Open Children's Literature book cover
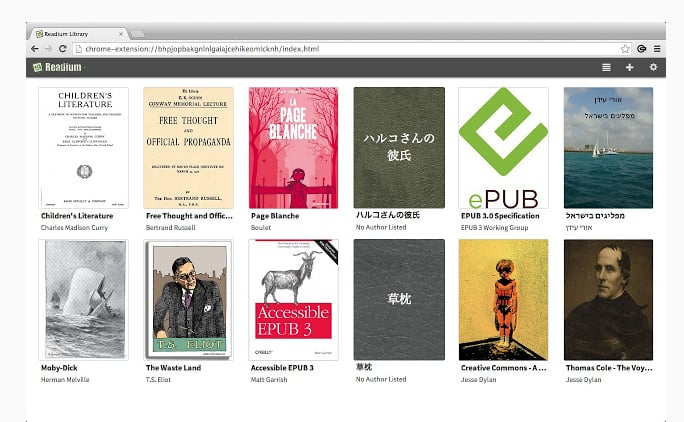The image size is (684, 422). click(x=83, y=148)
